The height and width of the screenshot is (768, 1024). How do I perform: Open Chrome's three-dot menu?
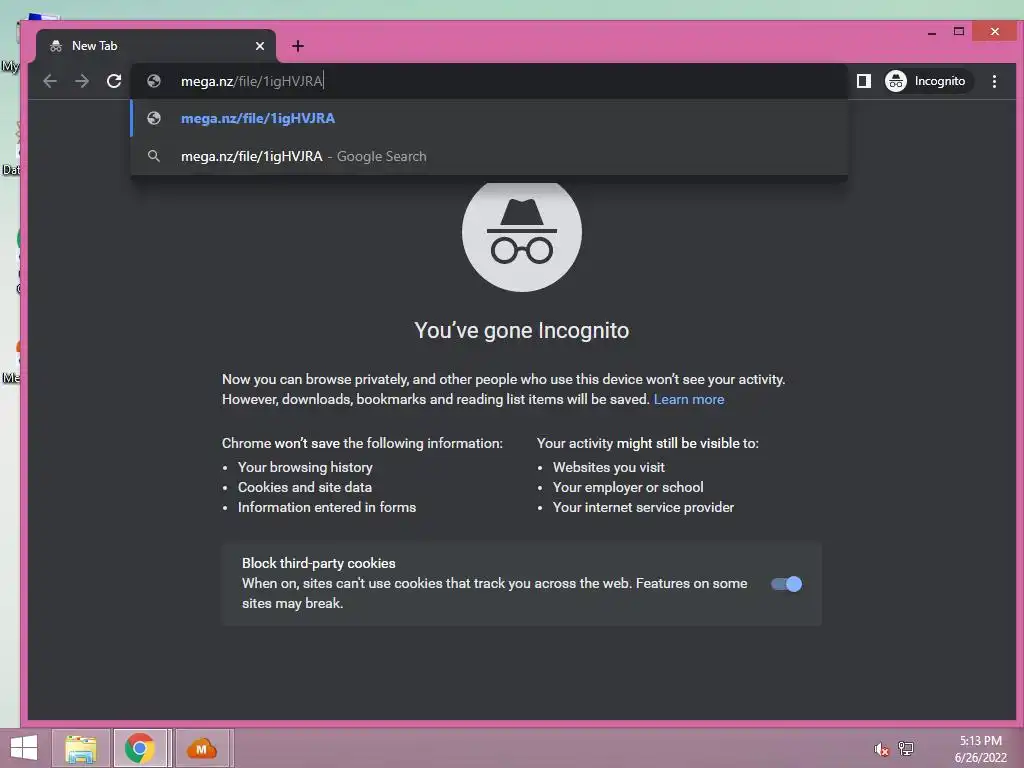tap(994, 81)
